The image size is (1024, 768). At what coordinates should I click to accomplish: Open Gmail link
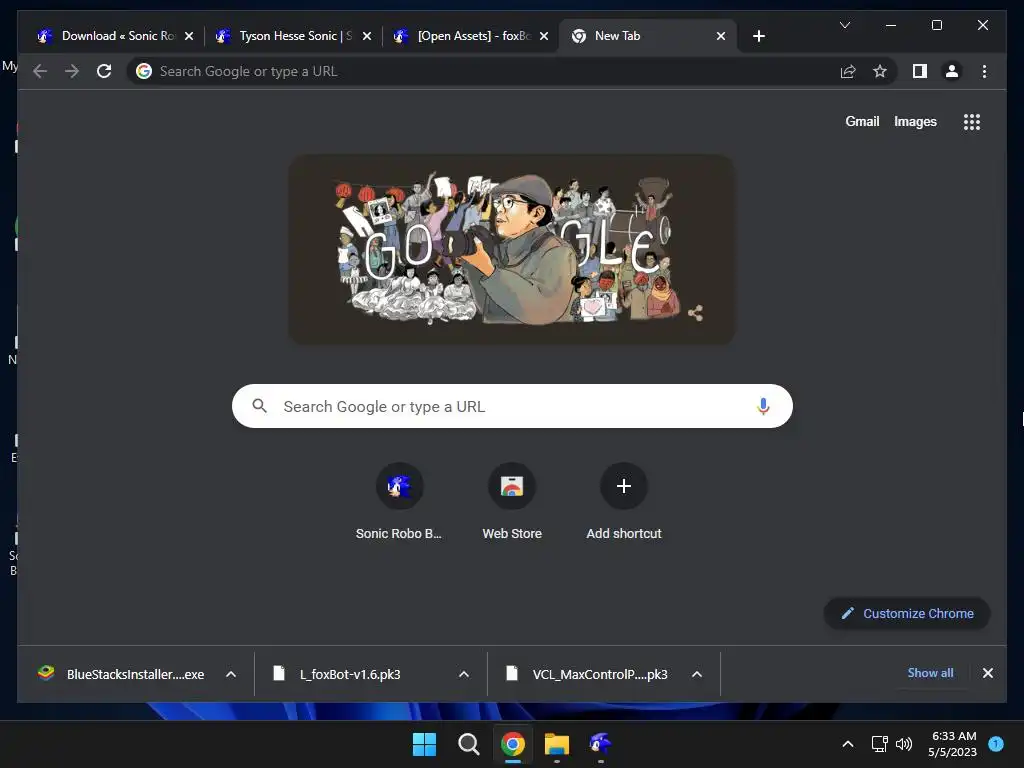coord(862,121)
